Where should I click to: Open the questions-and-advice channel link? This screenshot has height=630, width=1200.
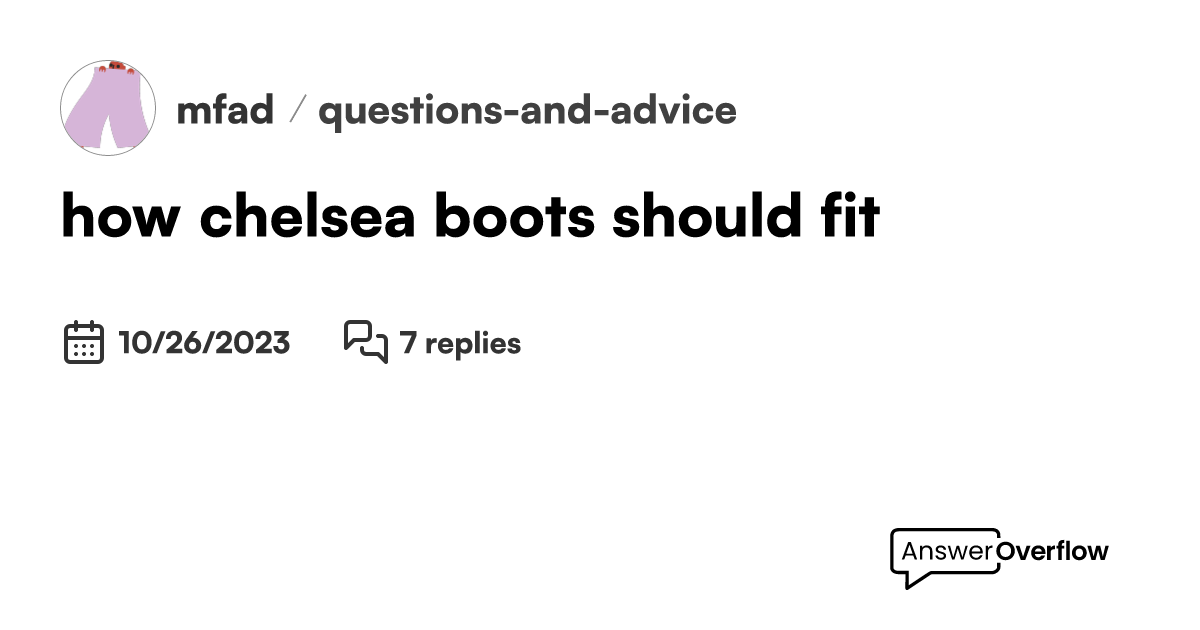(527, 110)
